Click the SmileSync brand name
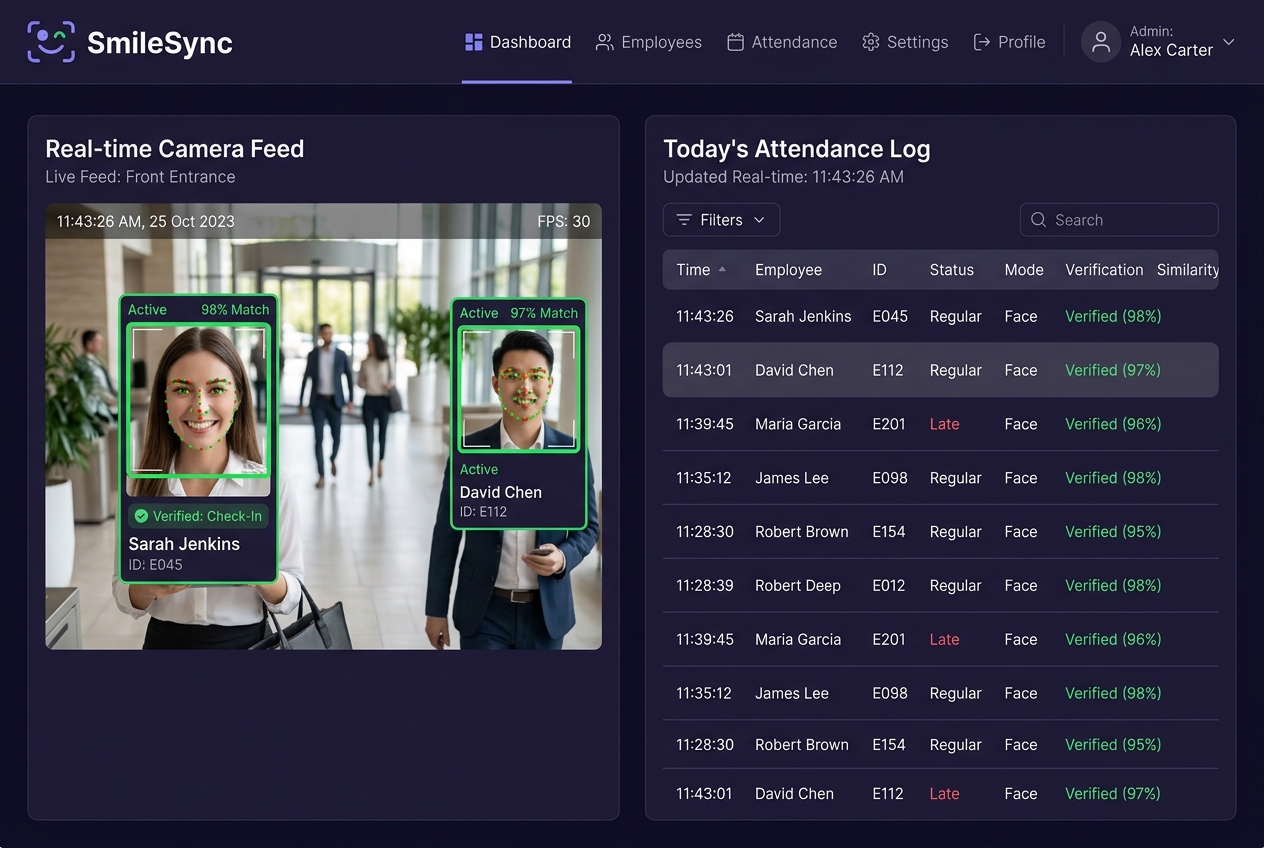Image resolution: width=1264 pixels, height=848 pixels. pos(160,42)
